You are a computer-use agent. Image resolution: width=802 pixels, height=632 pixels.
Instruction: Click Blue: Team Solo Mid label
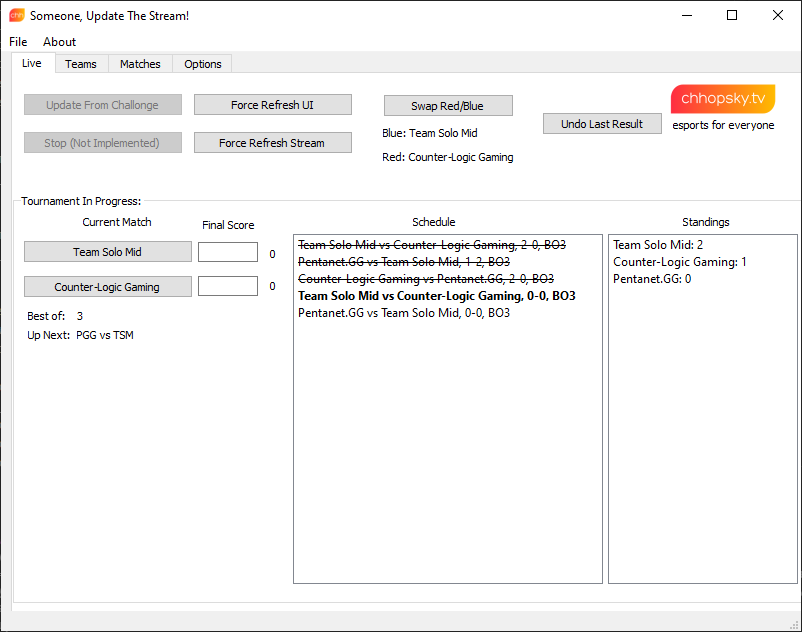click(x=430, y=133)
